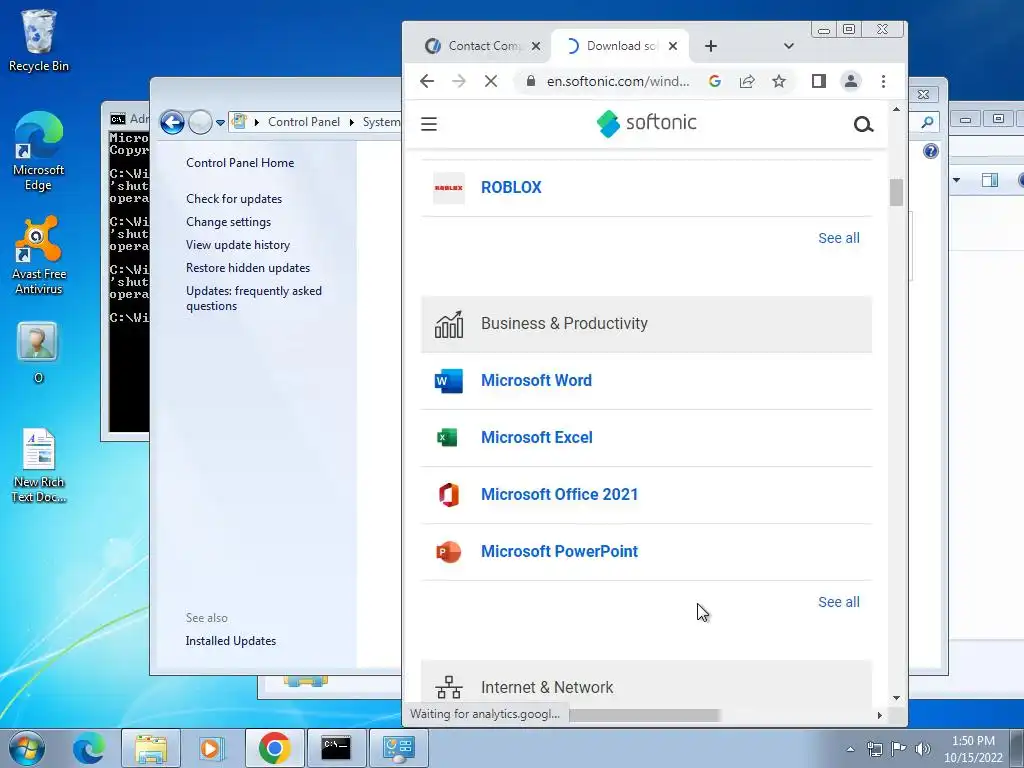Open the ROBLOX link
The height and width of the screenshot is (768, 1024).
511,187
